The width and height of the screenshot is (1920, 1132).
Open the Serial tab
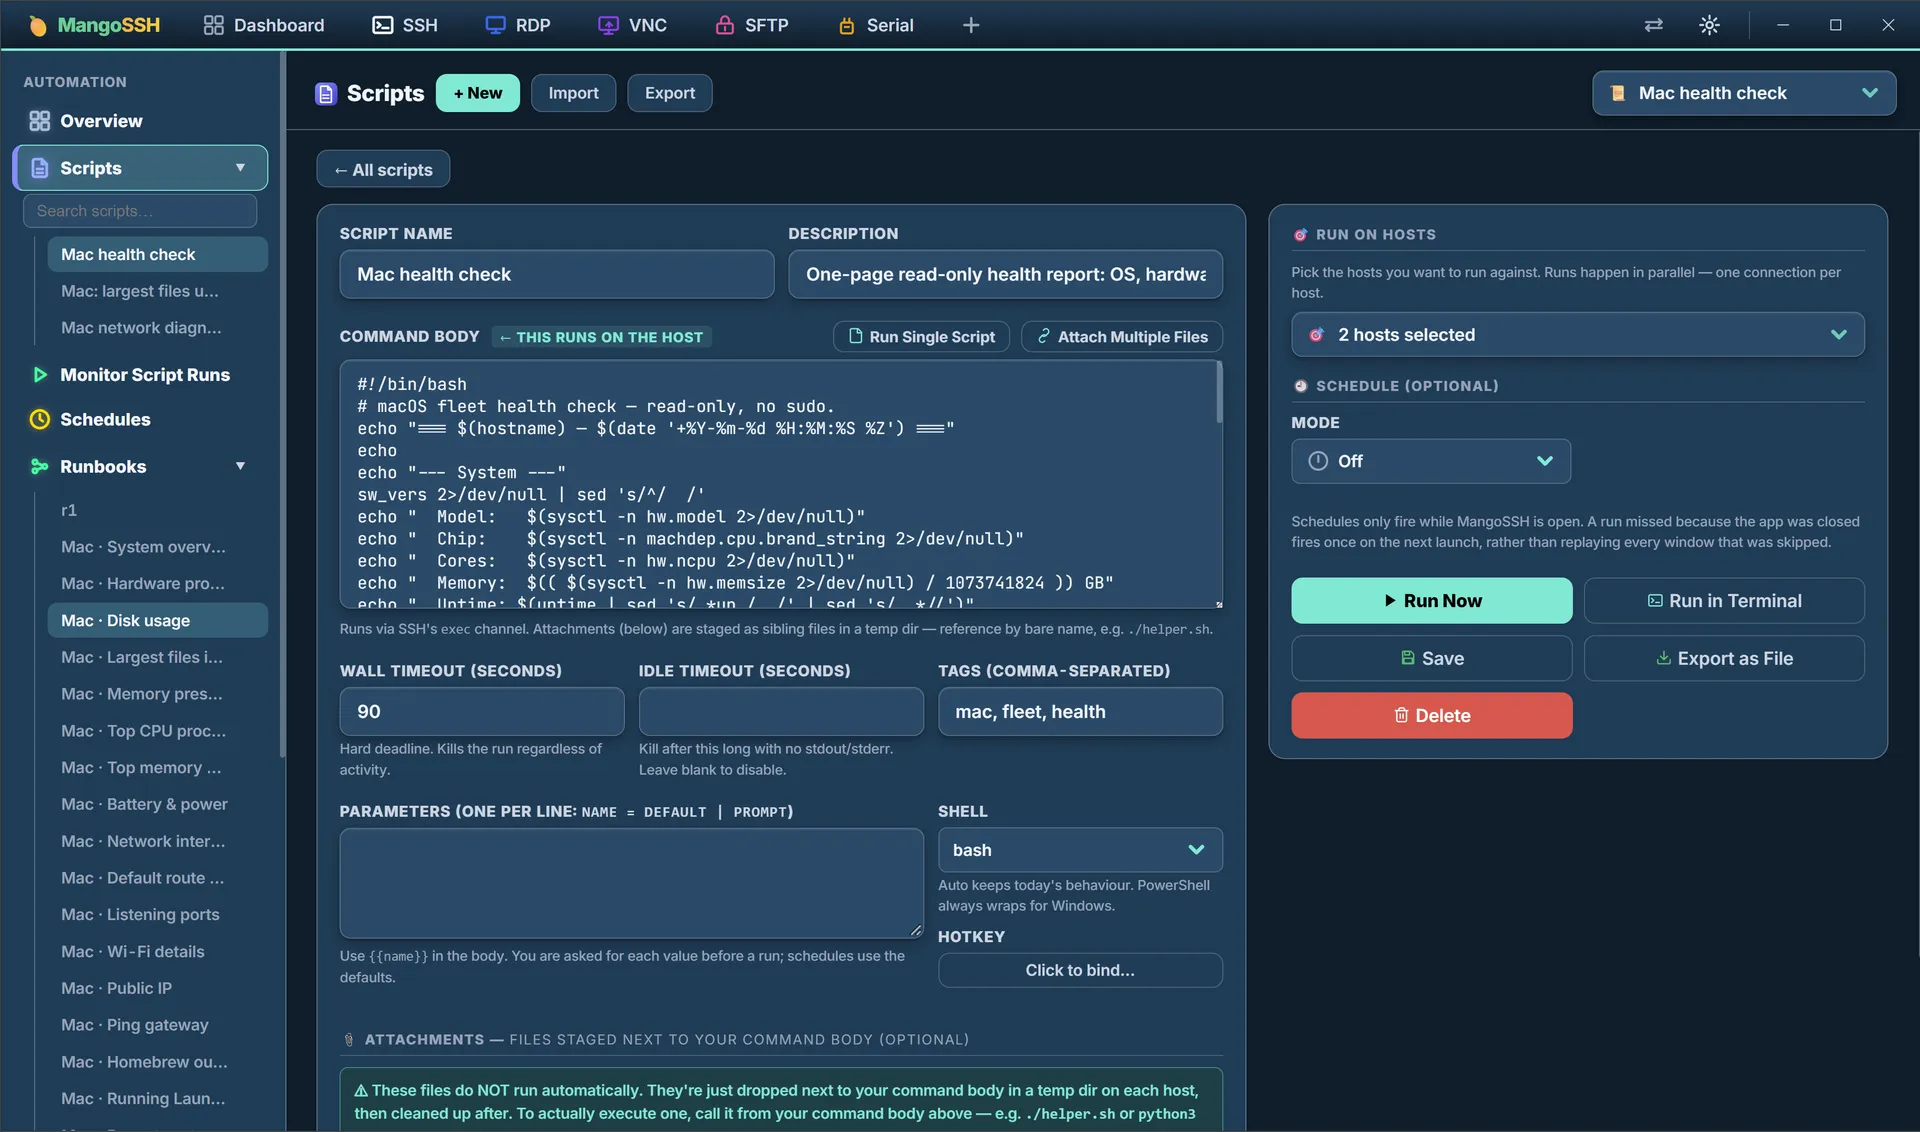coord(876,25)
